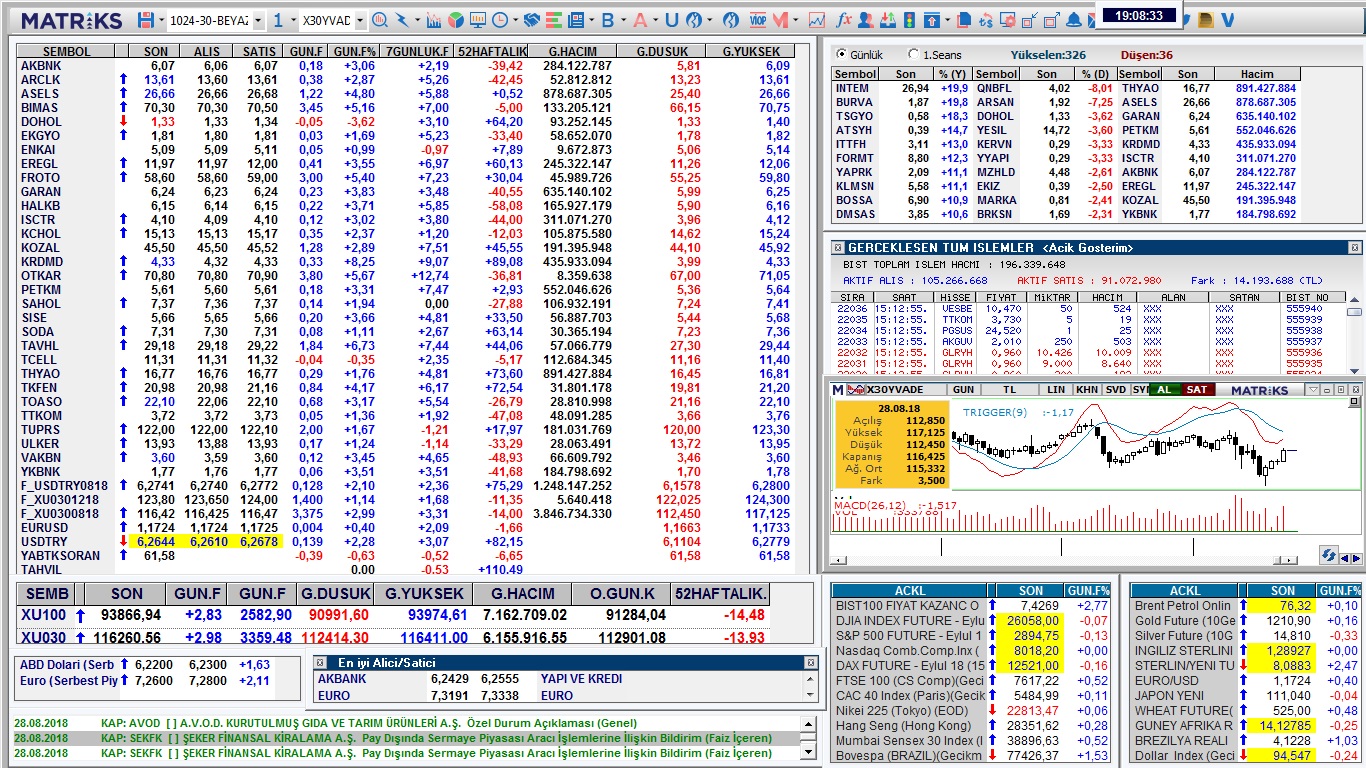Click the upload tray icon in toolbar

(x=932, y=20)
